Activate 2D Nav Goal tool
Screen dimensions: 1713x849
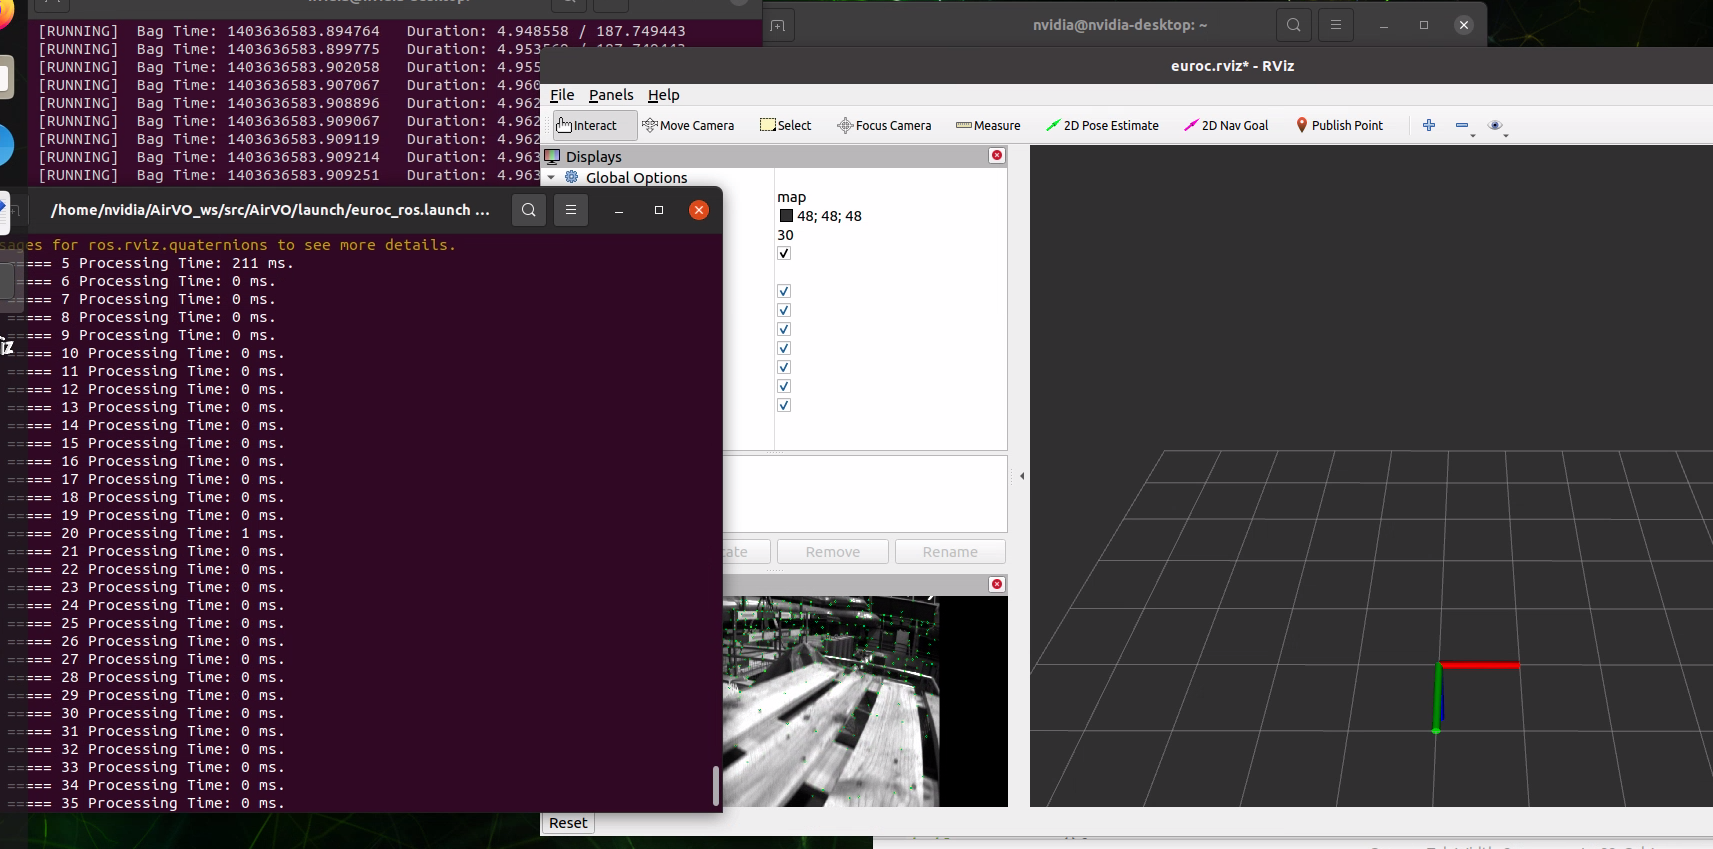[x=1226, y=125]
